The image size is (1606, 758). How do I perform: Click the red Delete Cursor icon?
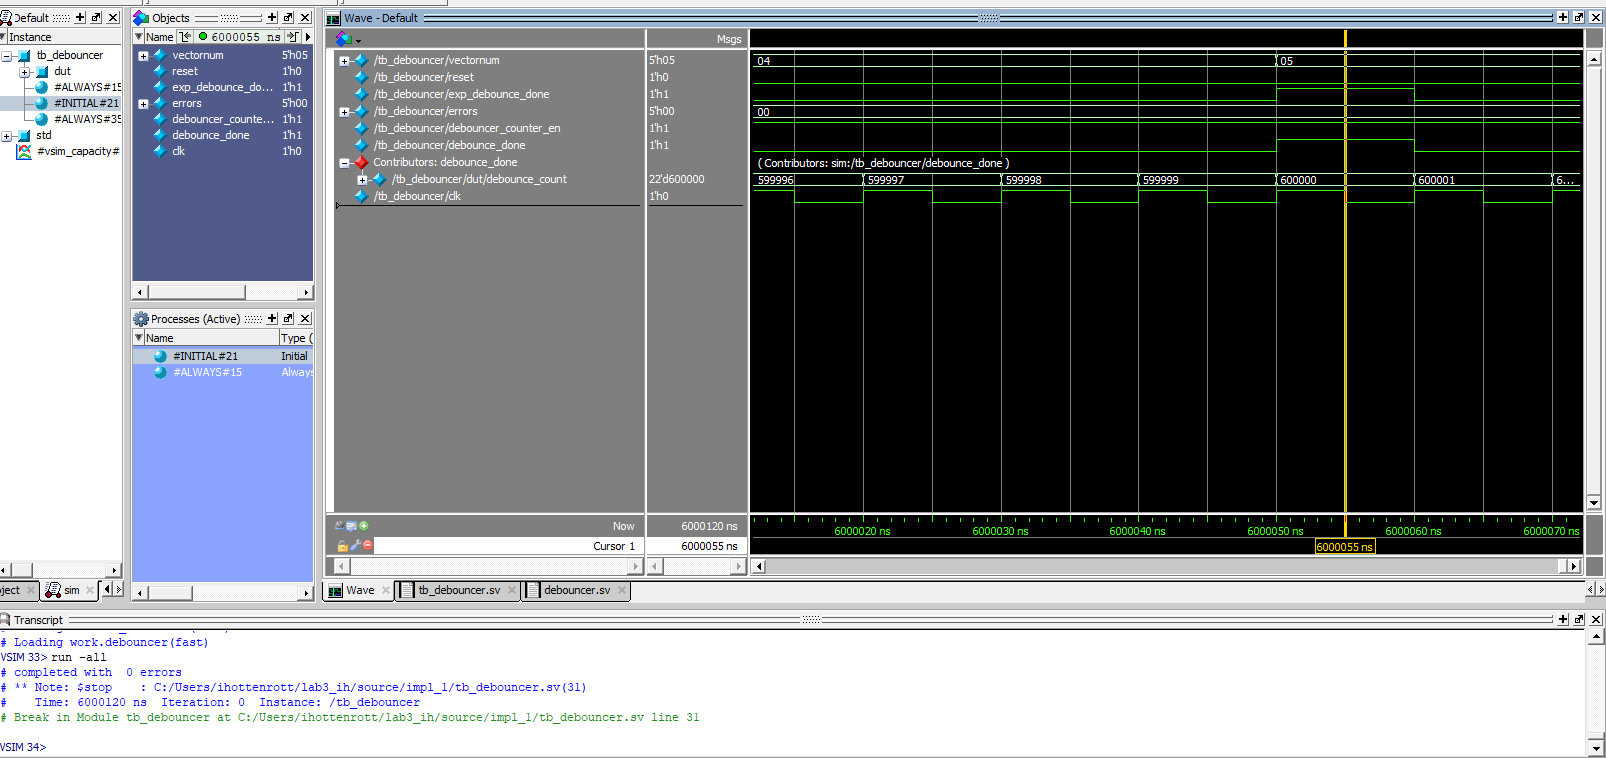(368, 546)
